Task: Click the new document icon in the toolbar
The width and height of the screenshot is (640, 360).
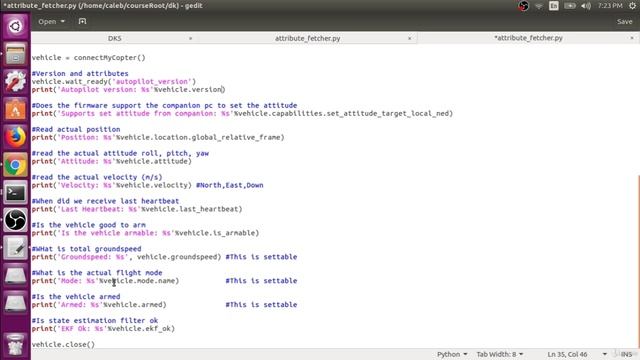Action: click(82, 21)
